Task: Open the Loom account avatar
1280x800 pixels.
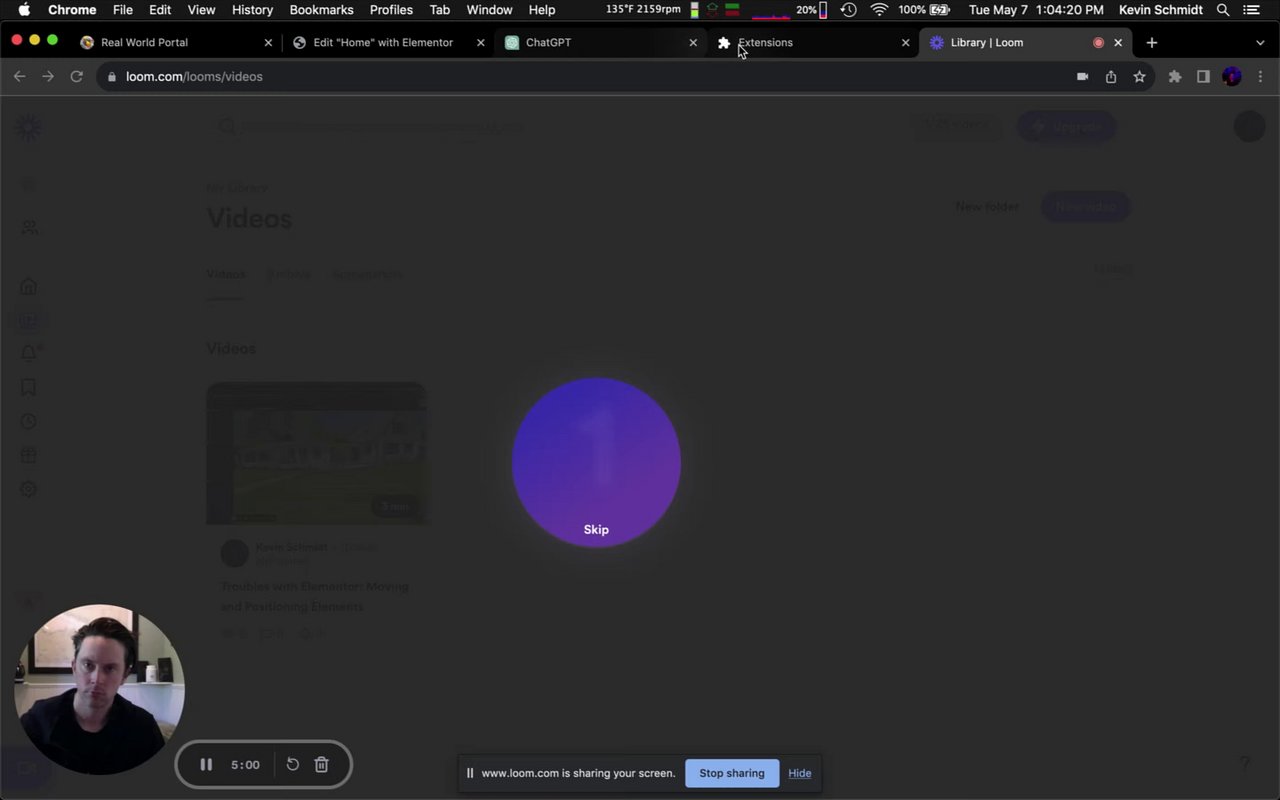Action: coord(1249,126)
